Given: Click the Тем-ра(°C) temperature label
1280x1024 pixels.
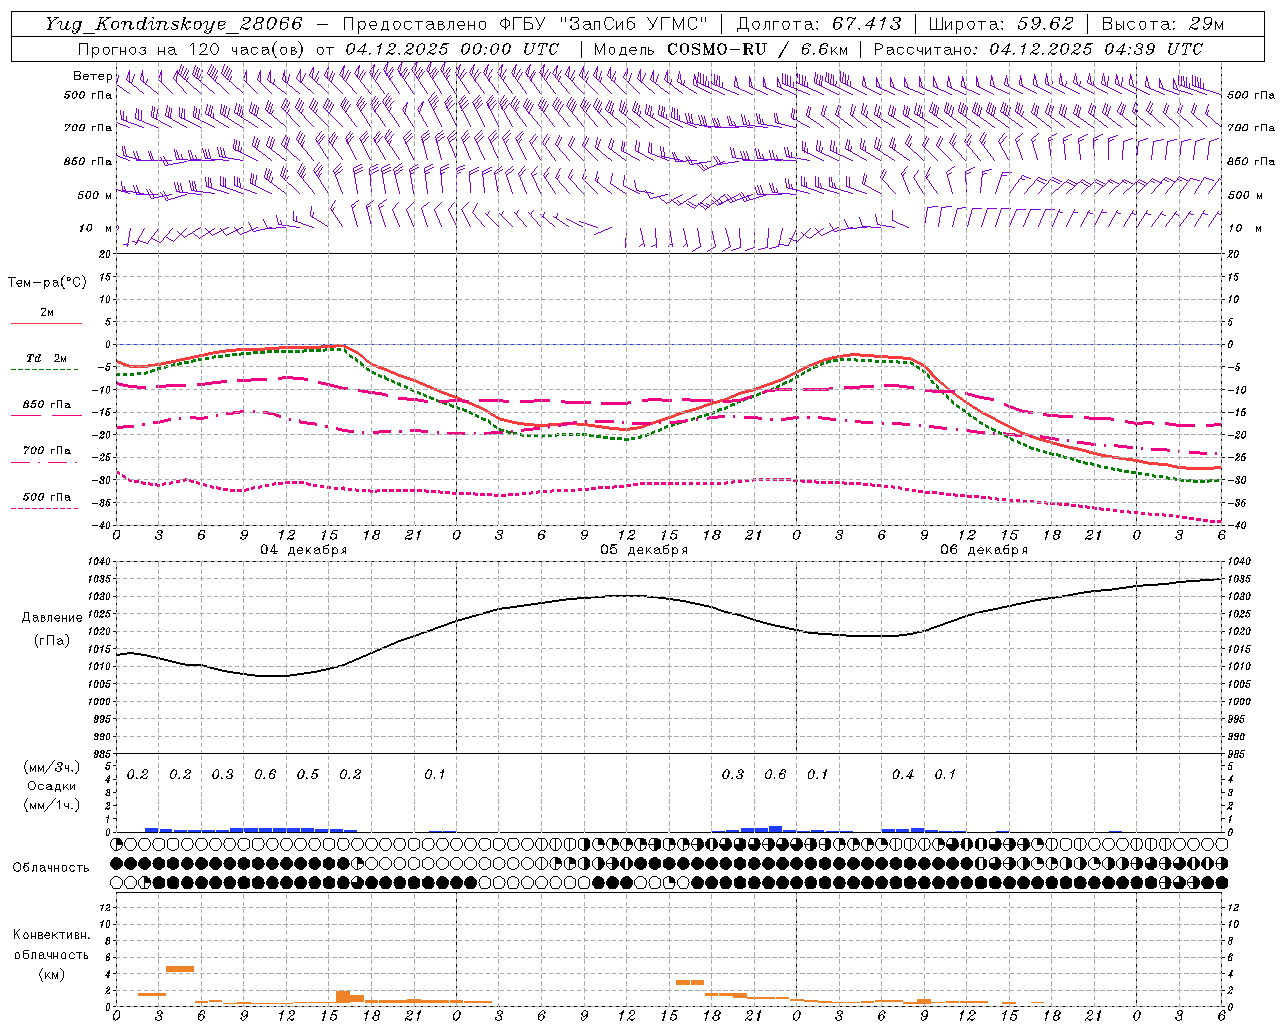Looking at the screenshot, I should 47,283.
